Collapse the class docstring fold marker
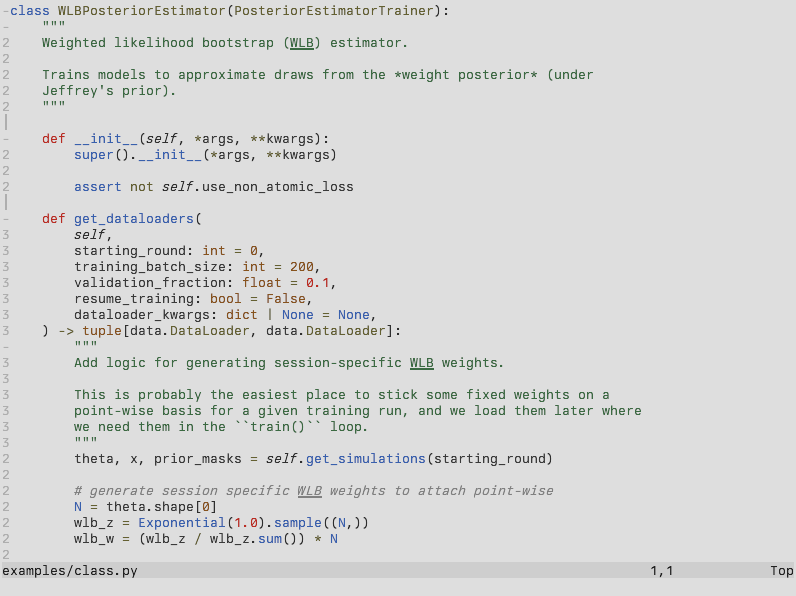 coord(5,27)
